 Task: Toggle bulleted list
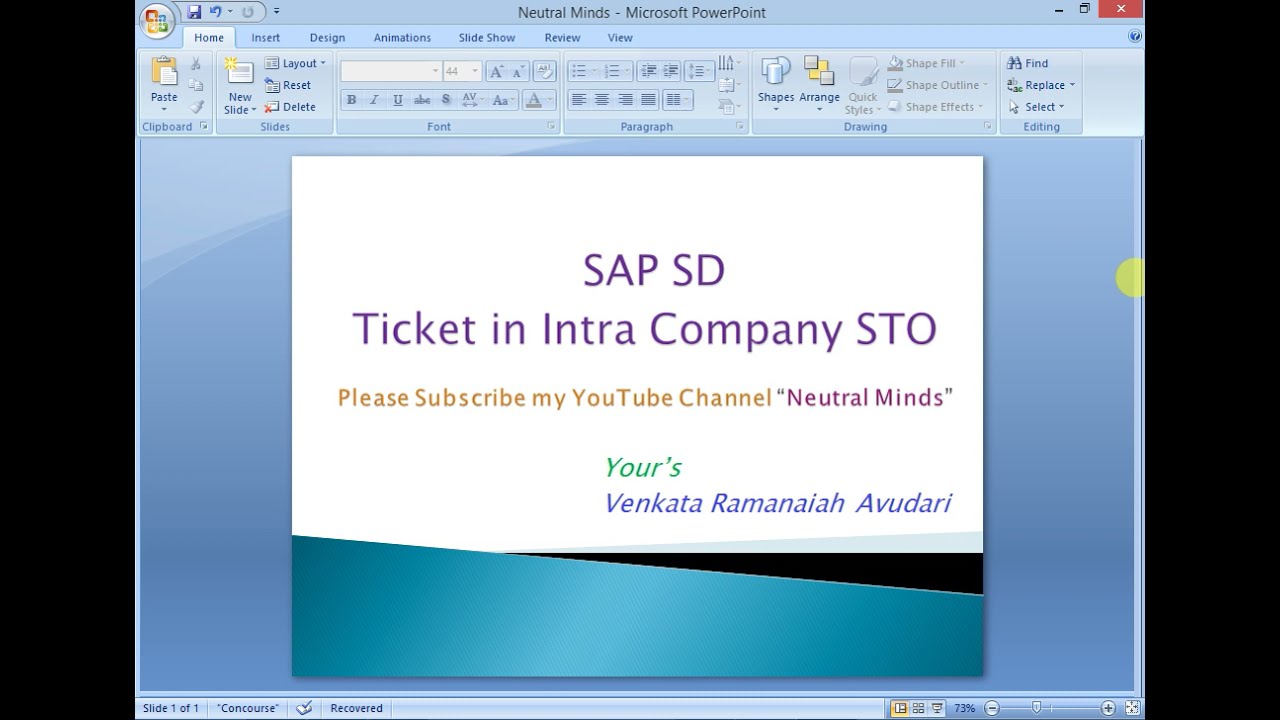coord(578,71)
